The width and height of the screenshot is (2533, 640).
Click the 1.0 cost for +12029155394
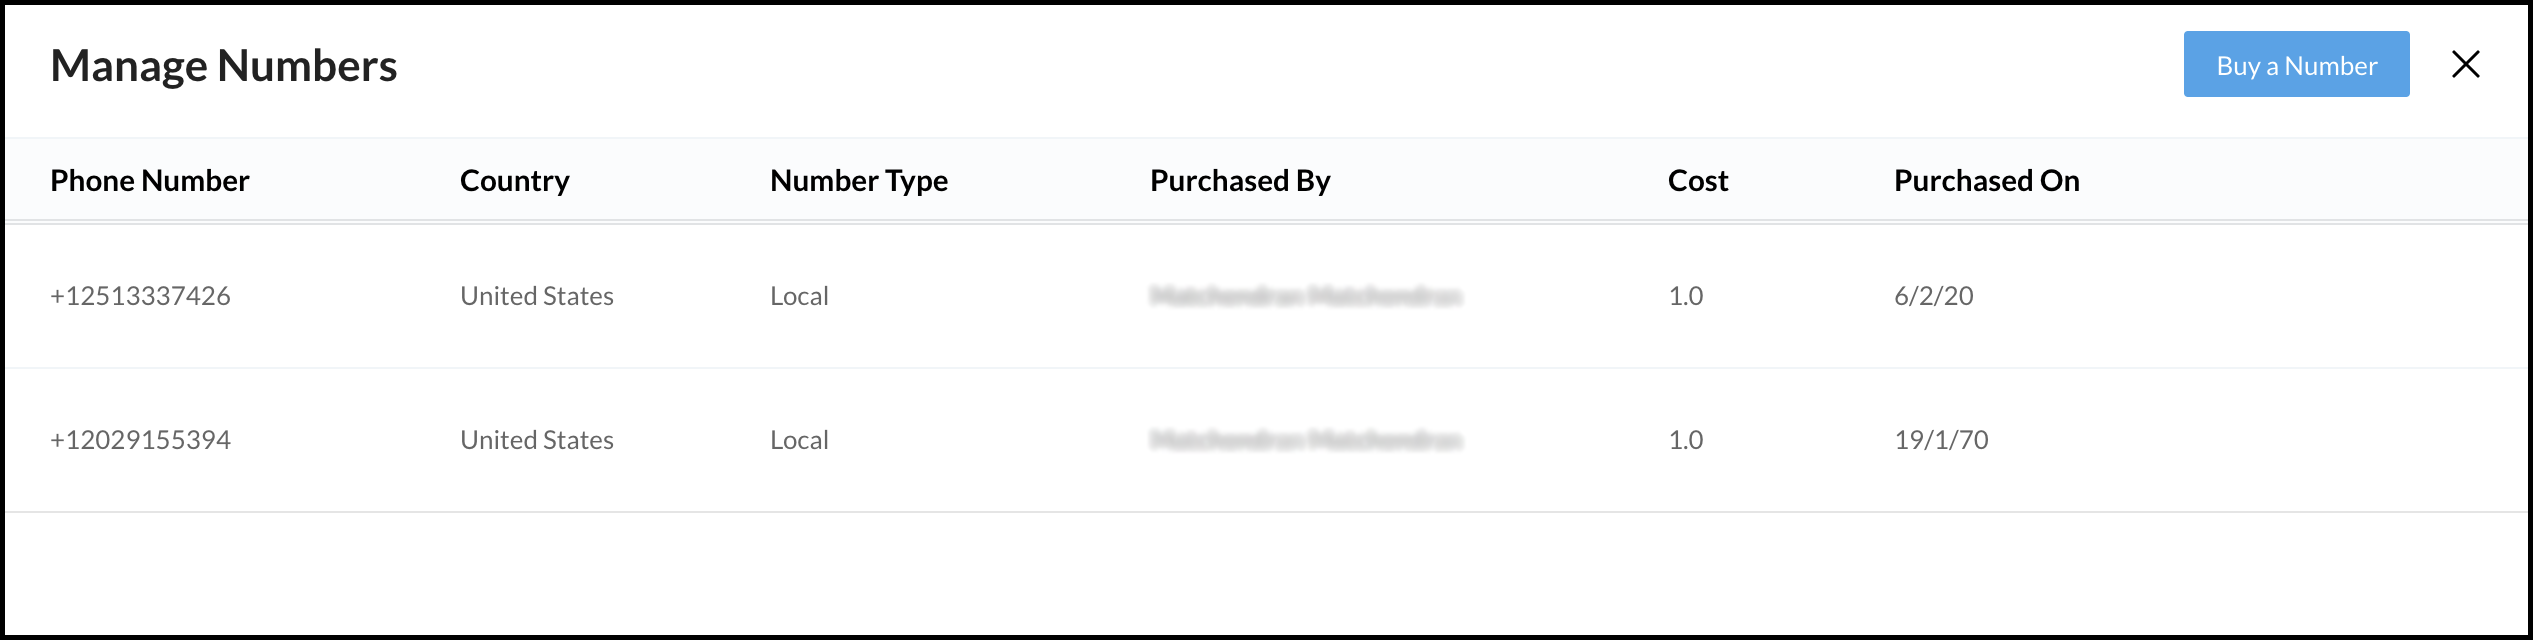click(x=1685, y=440)
